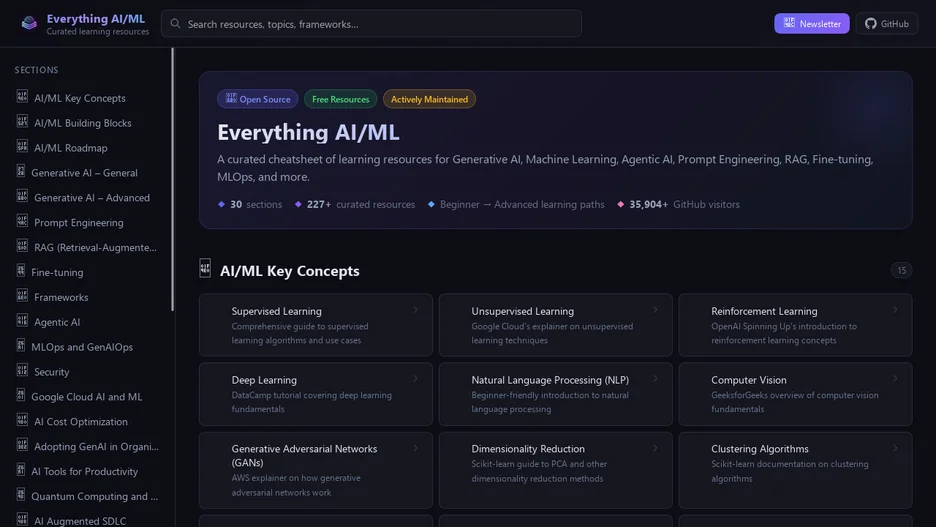This screenshot has height=527, width=936.
Task: Go to Frameworks section in sidebar
Action: pyautogui.click(x=88, y=297)
